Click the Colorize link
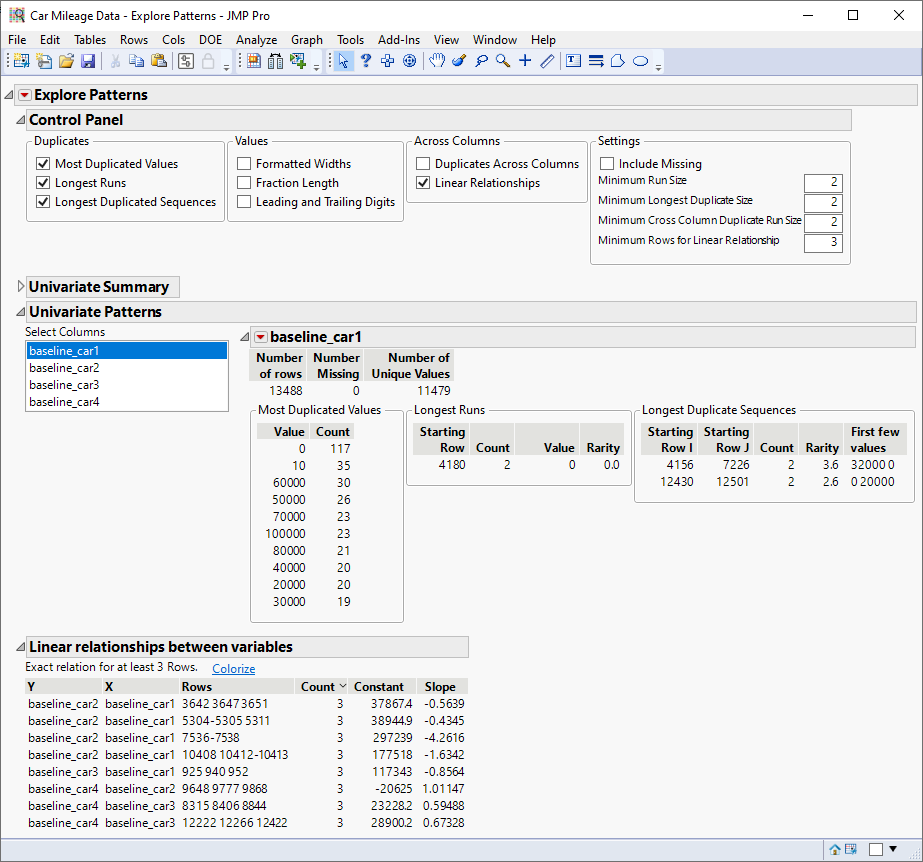 pyautogui.click(x=233, y=669)
